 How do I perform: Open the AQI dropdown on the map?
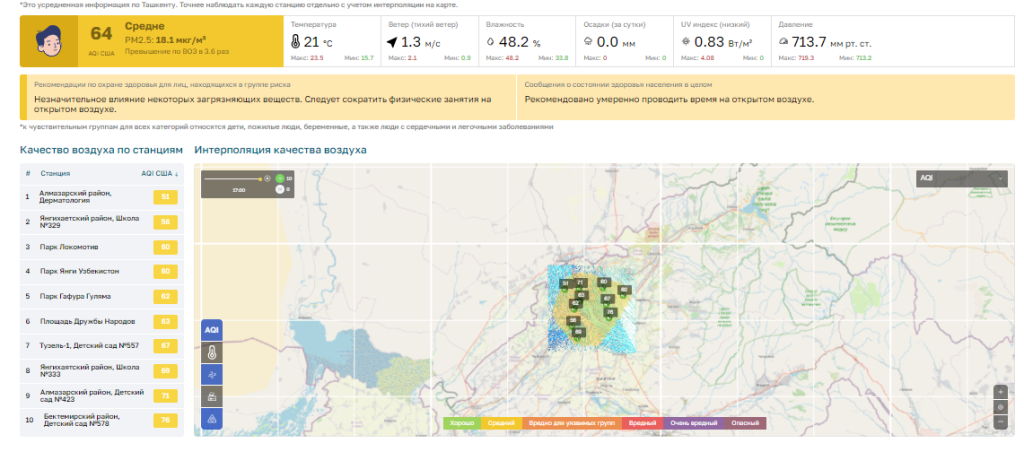tap(962, 178)
